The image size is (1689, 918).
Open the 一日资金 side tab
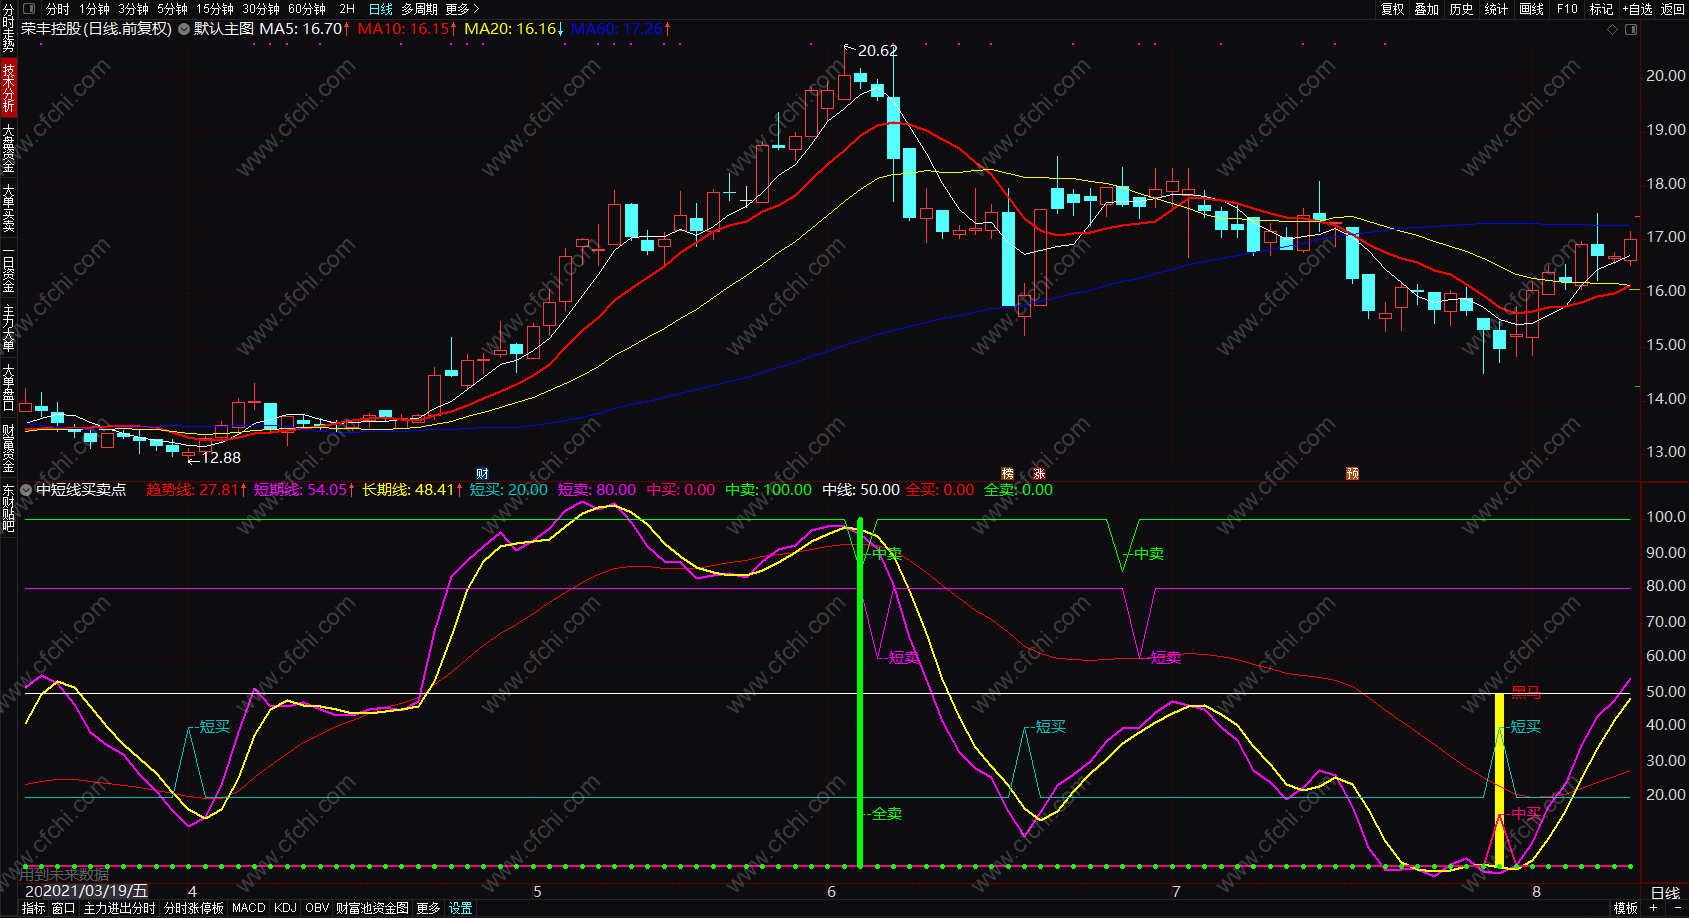point(8,269)
